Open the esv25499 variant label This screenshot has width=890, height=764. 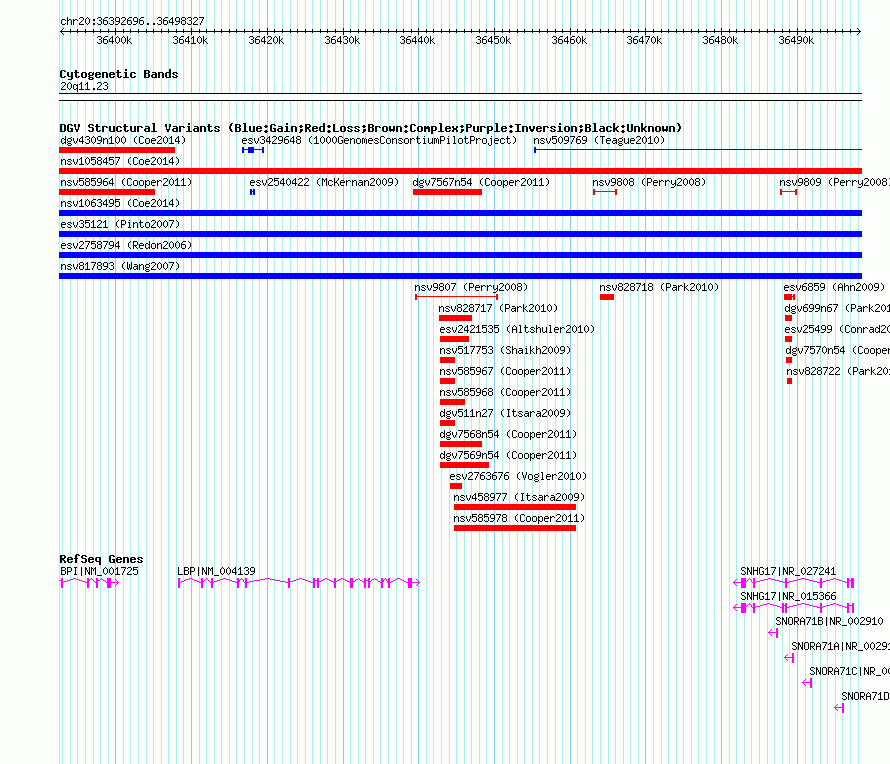point(837,329)
